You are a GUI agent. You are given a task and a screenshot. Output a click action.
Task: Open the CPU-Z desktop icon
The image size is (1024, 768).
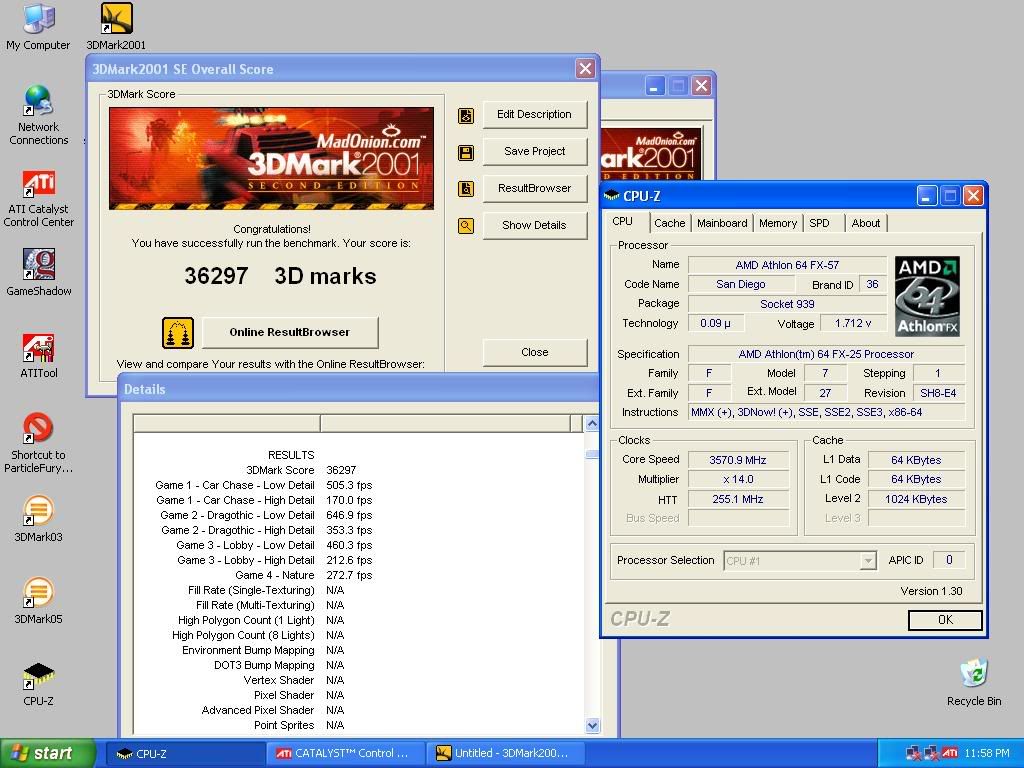[38, 678]
